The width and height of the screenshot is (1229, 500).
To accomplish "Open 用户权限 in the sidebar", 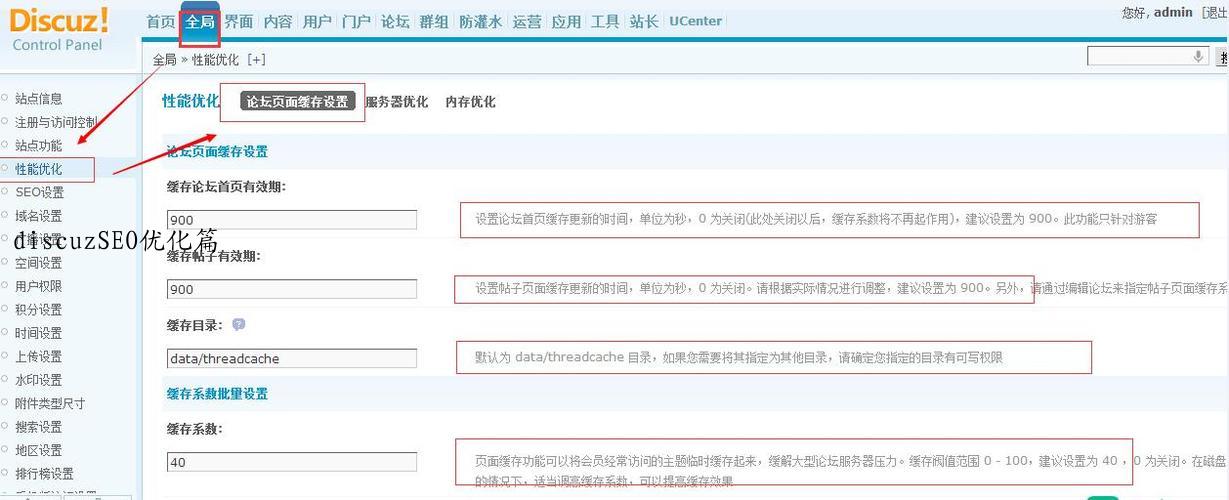I will point(39,286).
